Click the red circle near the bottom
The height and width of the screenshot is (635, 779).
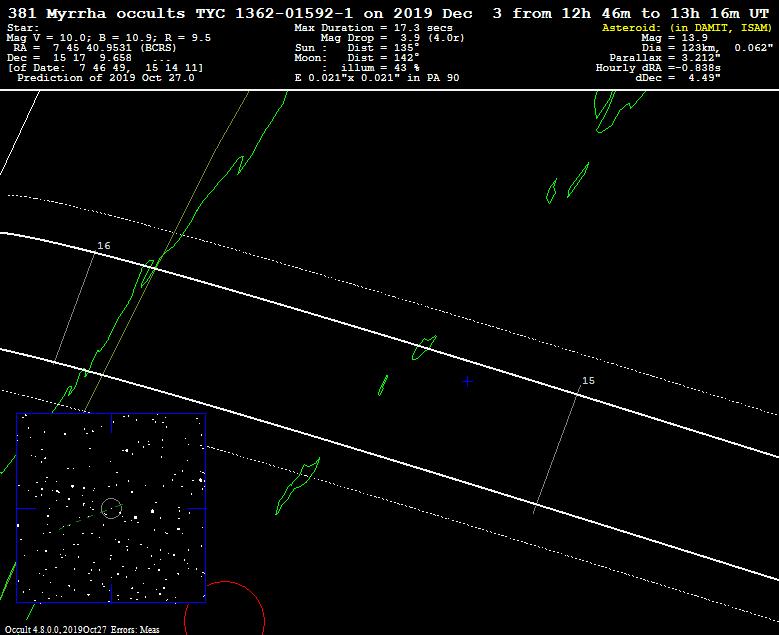pyautogui.click(x=225, y=608)
